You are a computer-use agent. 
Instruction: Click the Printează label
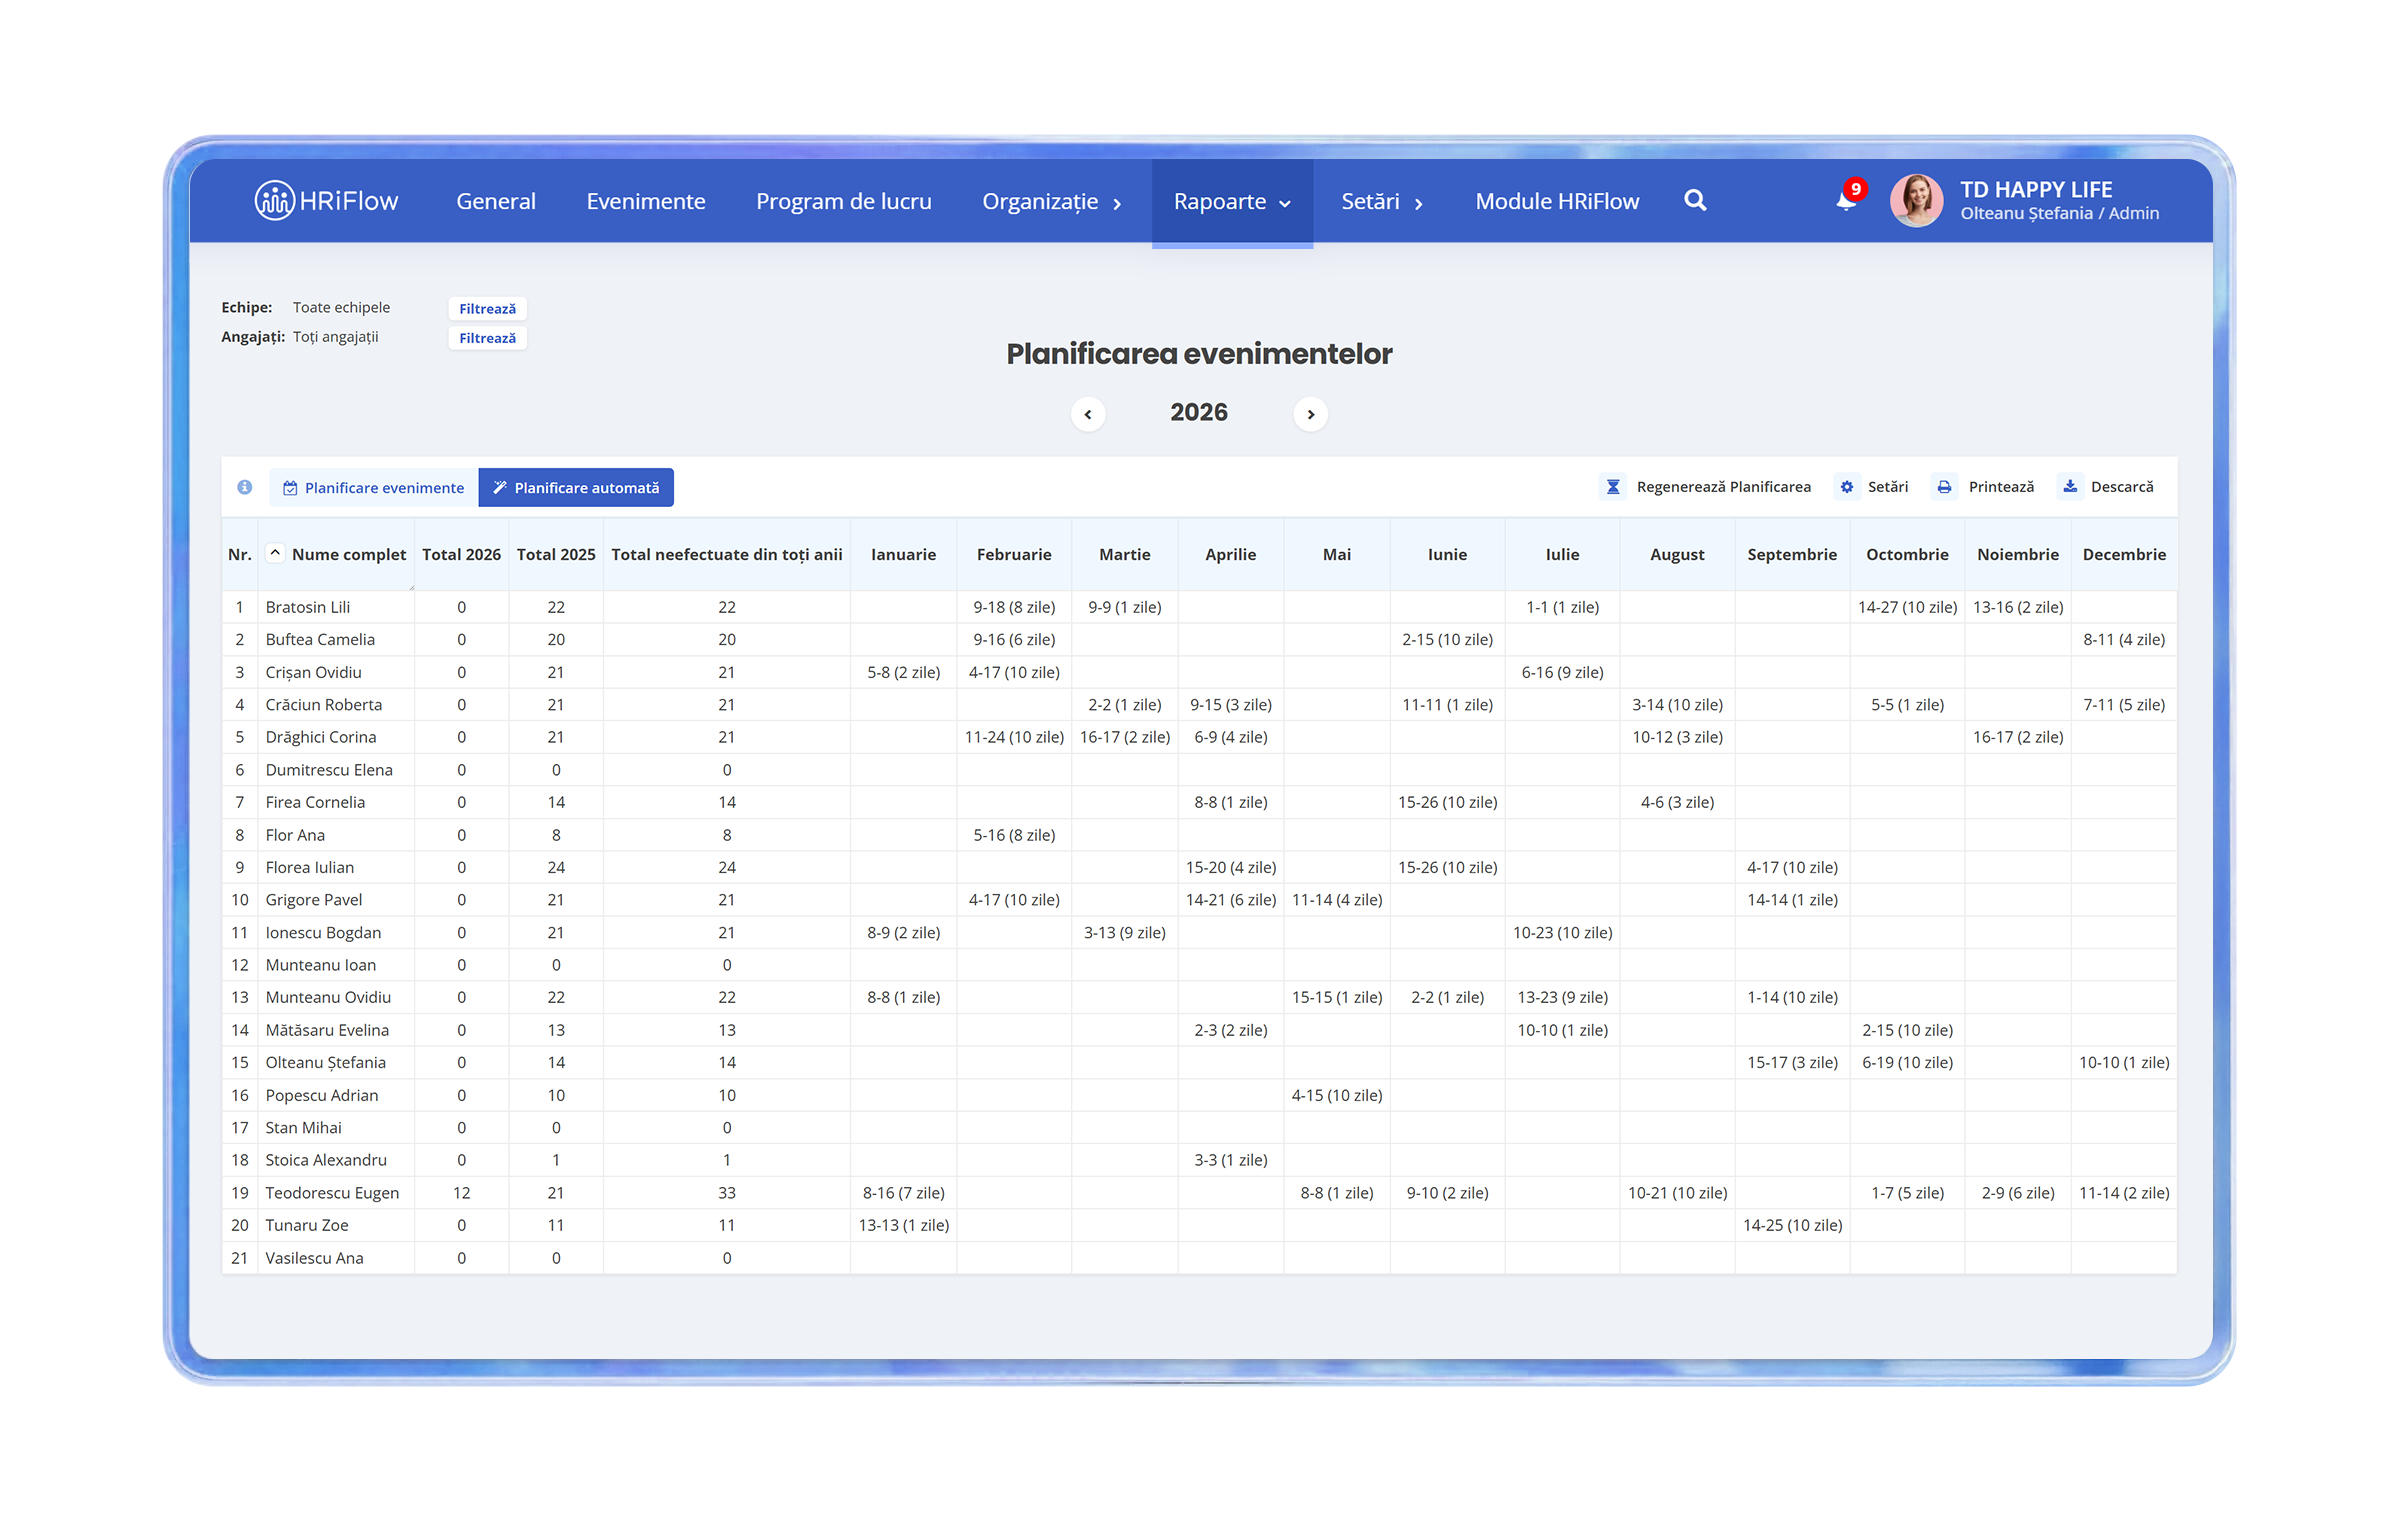2001,487
